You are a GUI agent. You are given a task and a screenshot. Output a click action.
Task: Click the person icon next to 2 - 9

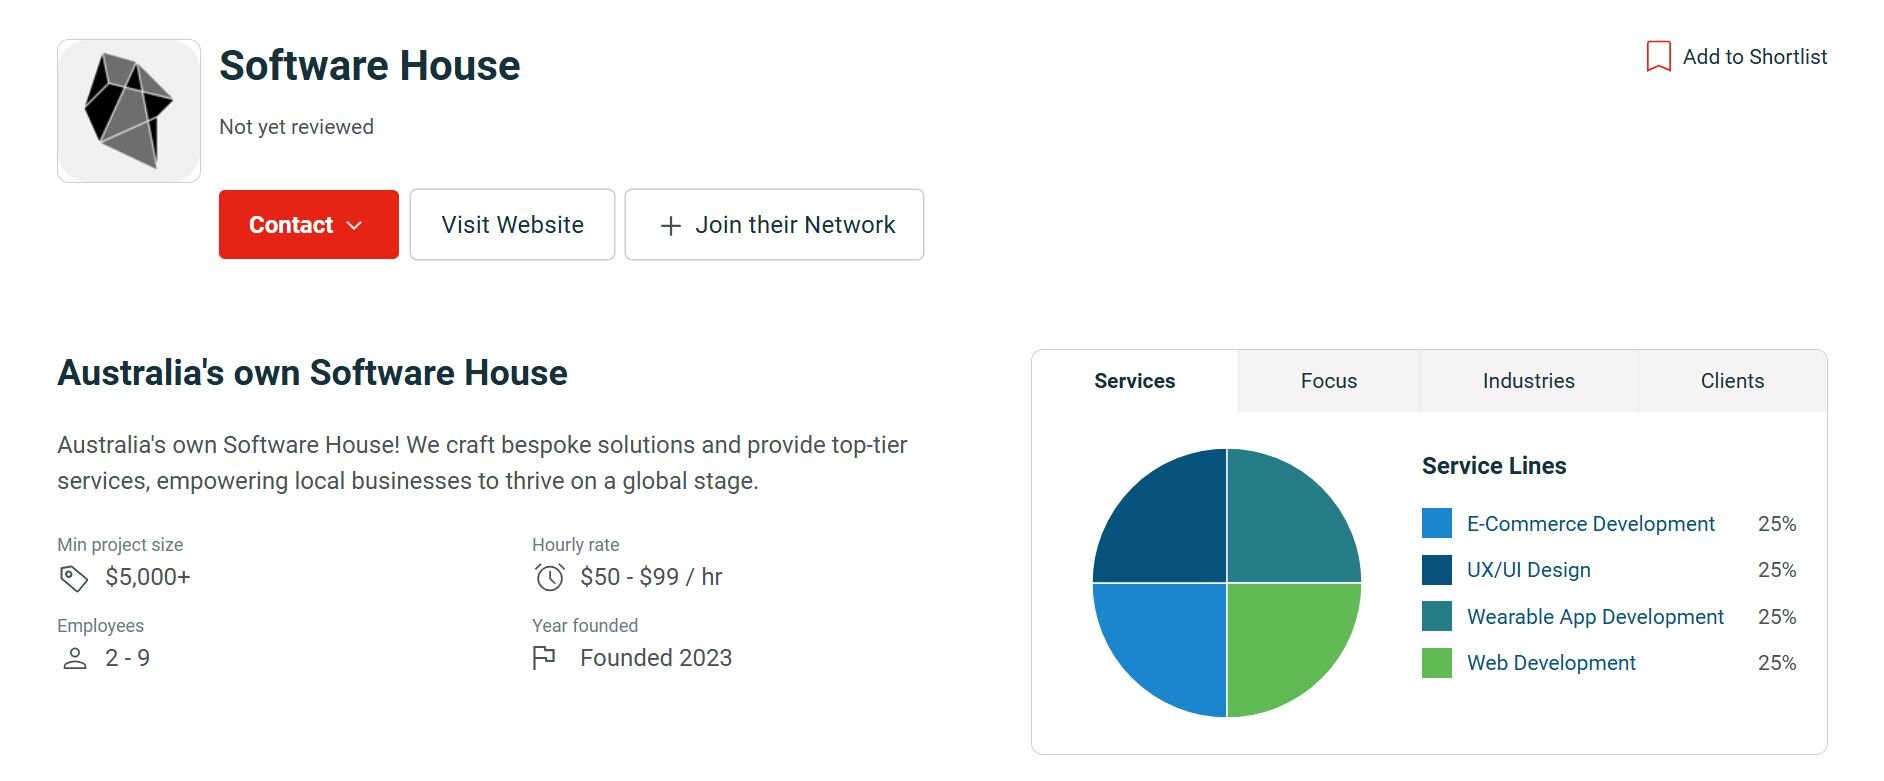(x=74, y=658)
